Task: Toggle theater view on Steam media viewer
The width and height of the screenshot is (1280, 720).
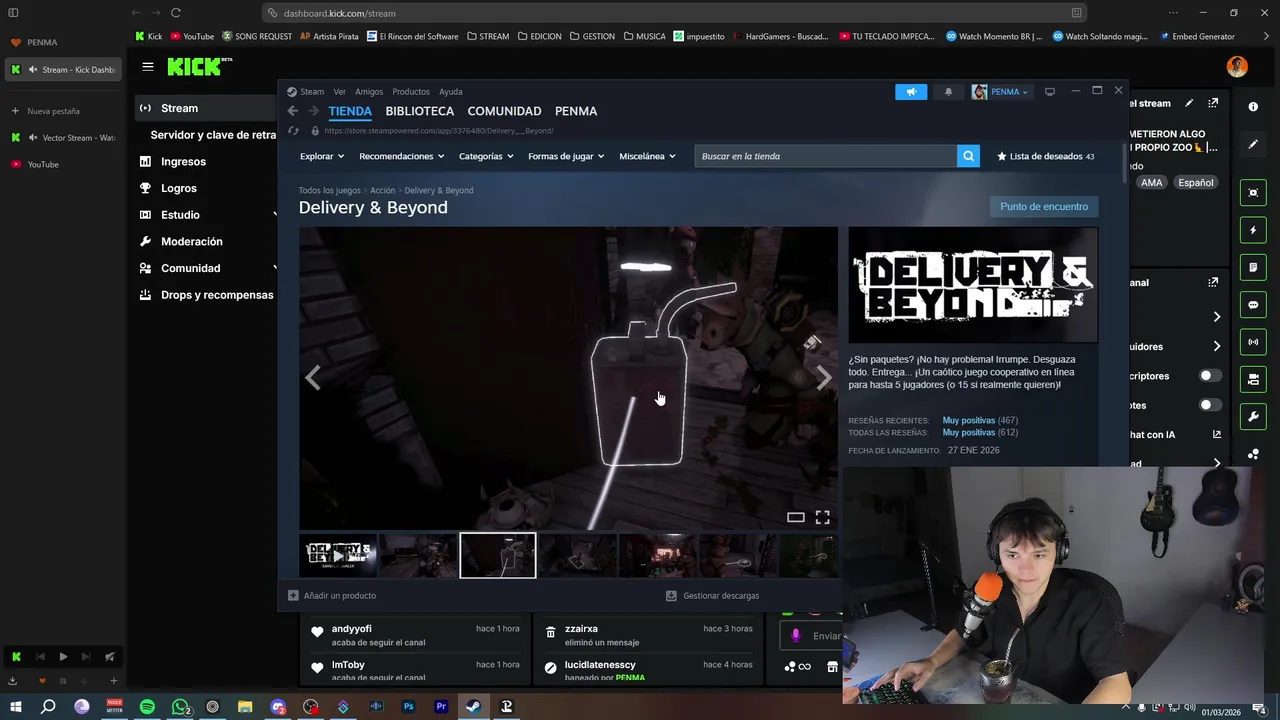Action: [x=796, y=517]
